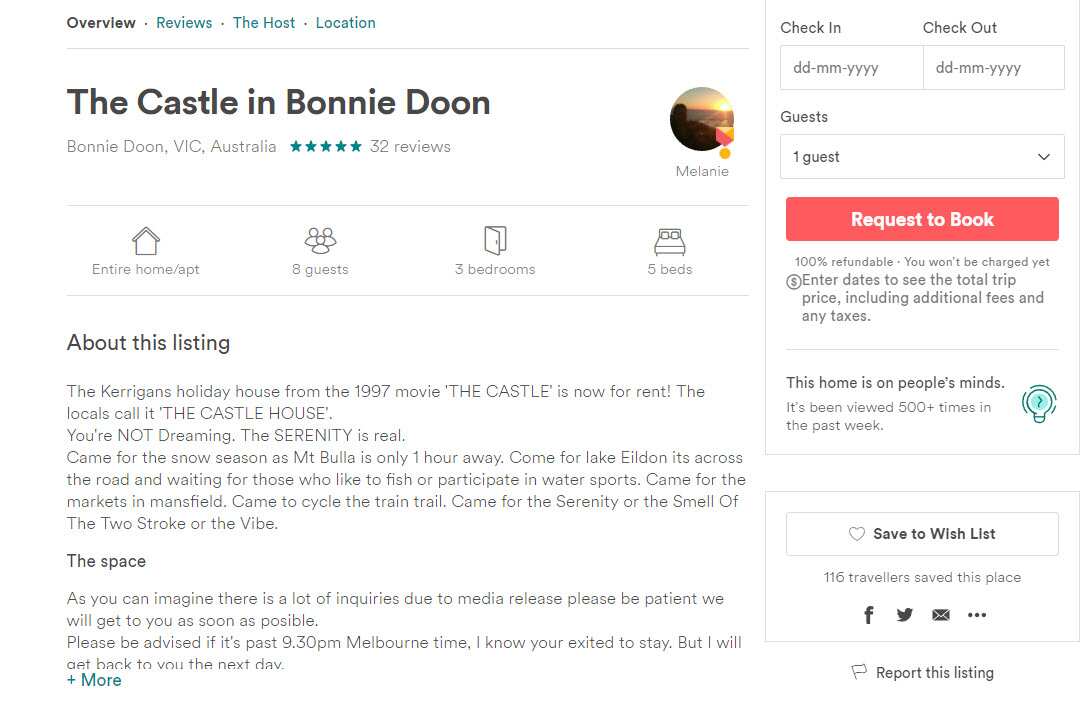Switch to the Reviews section
The width and height of the screenshot is (1090, 714).
184,22
